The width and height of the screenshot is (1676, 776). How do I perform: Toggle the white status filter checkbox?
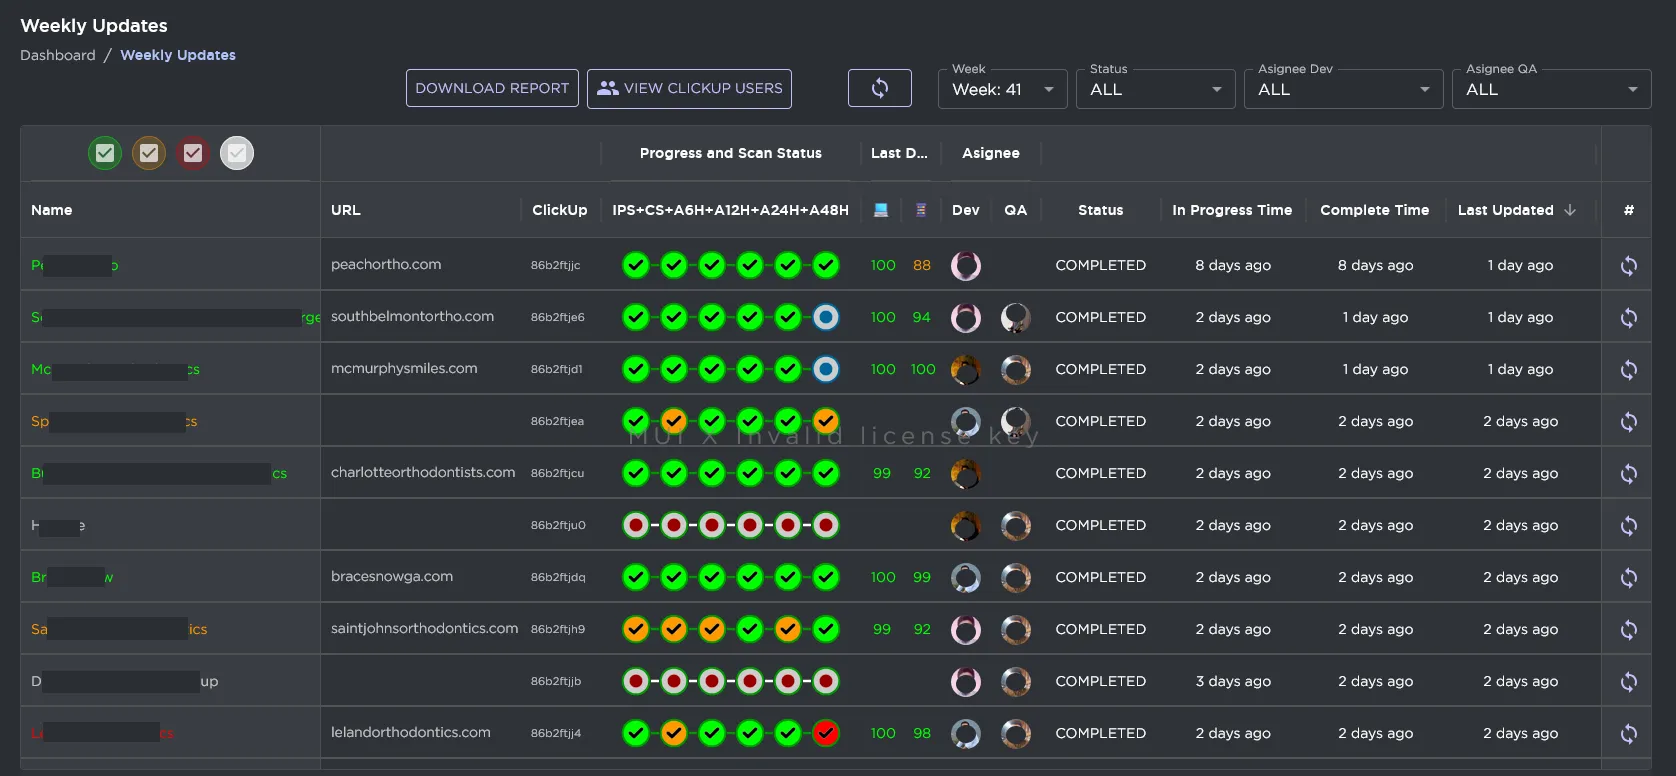pos(237,153)
